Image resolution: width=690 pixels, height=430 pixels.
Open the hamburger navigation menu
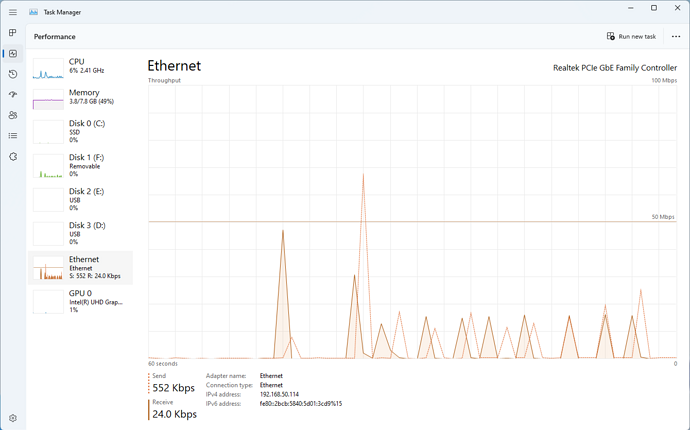click(x=13, y=11)
